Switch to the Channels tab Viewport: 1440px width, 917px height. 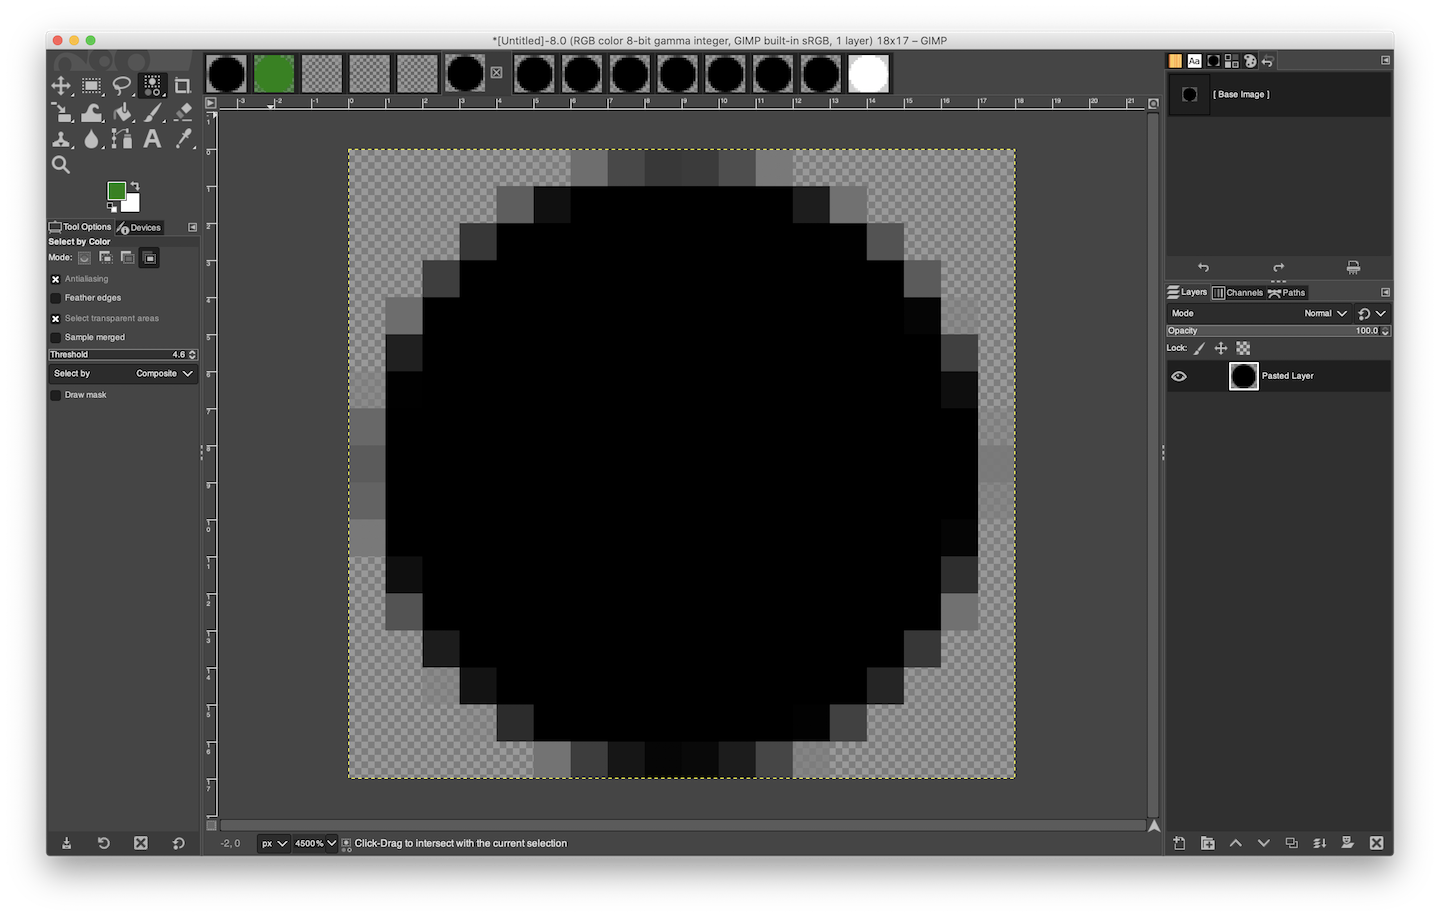coord(1238,293)
